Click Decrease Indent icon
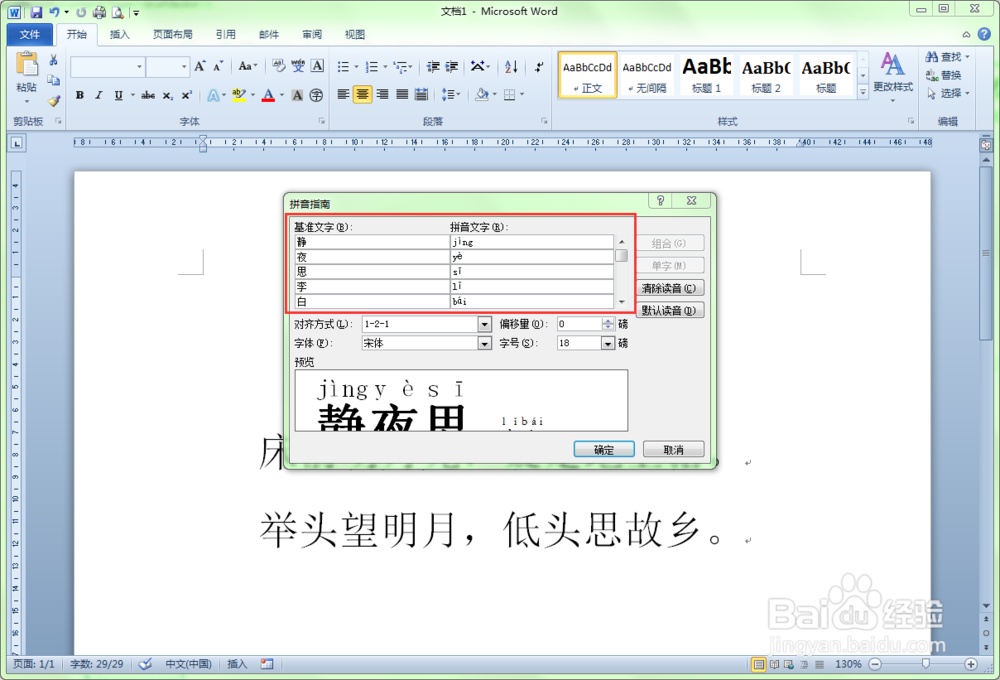Image resolution: width=1000 pixels, height=680 pixels. point(433,66)
